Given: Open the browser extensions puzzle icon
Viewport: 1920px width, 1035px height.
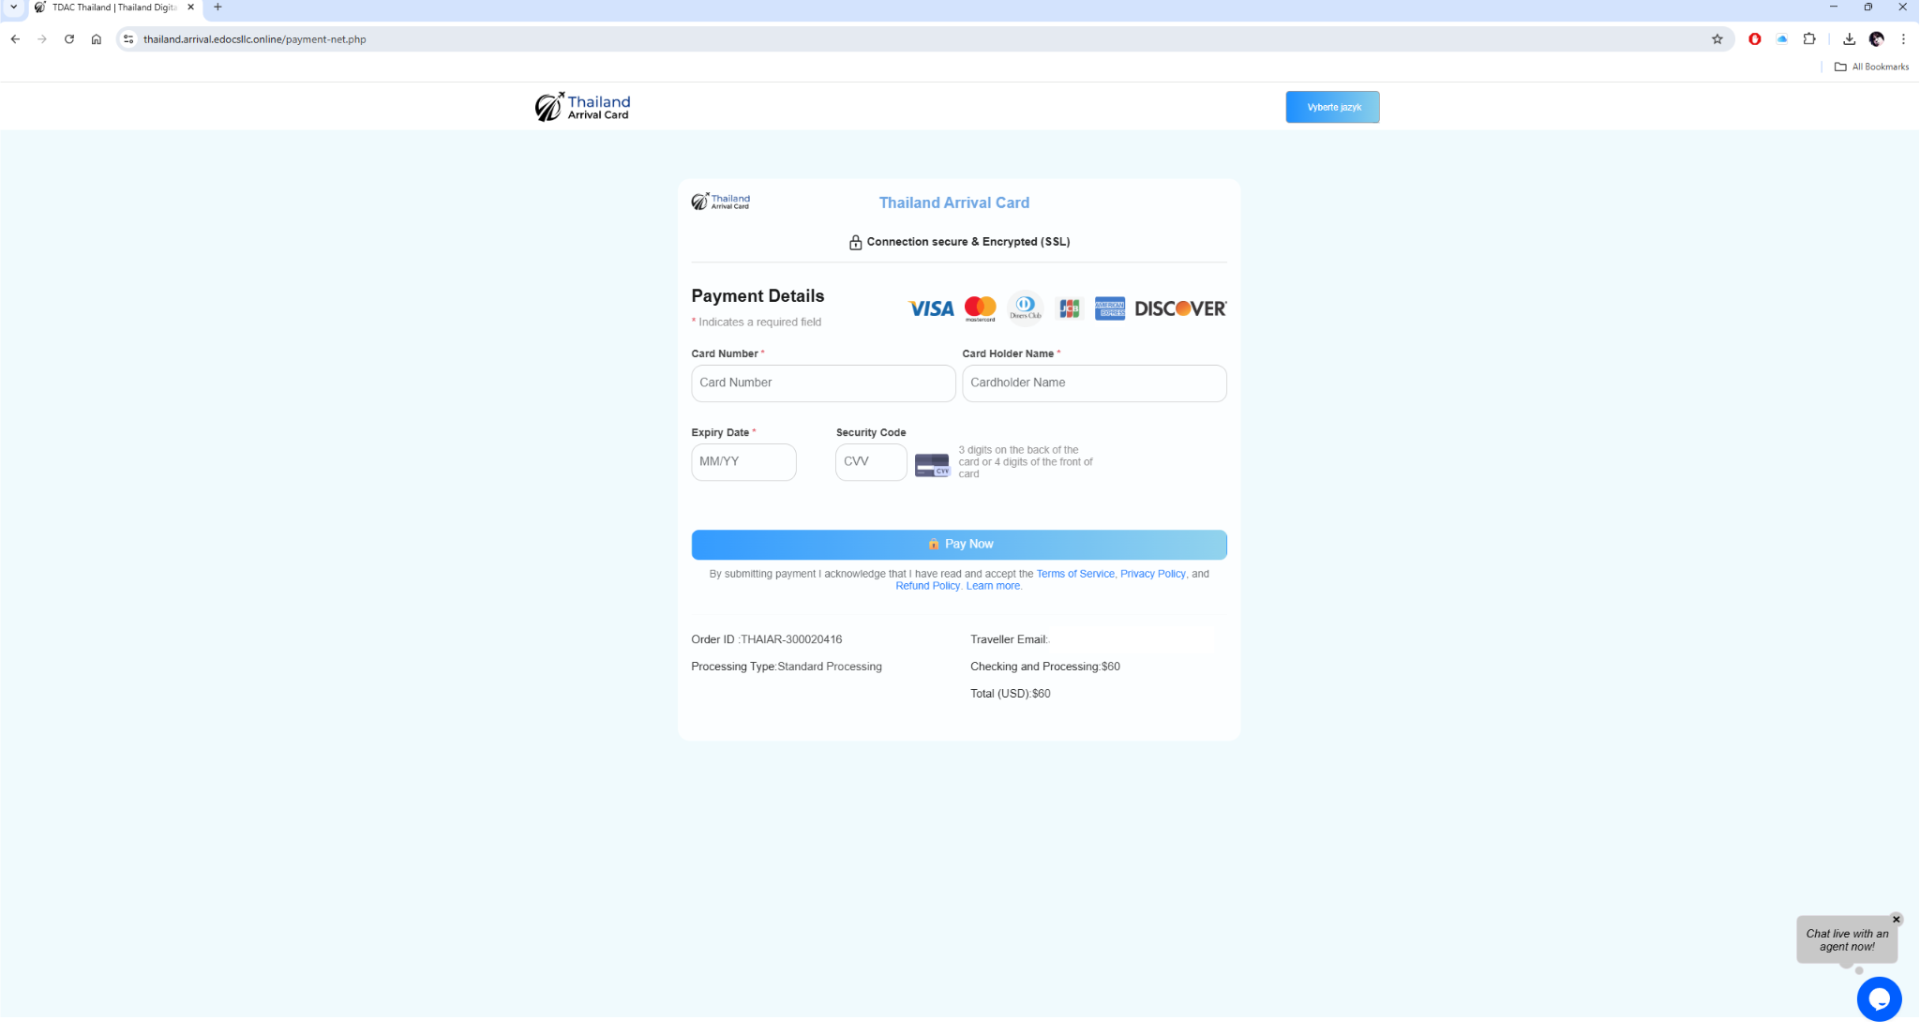Looking at the screenshot, I should tap(1809, 39).
